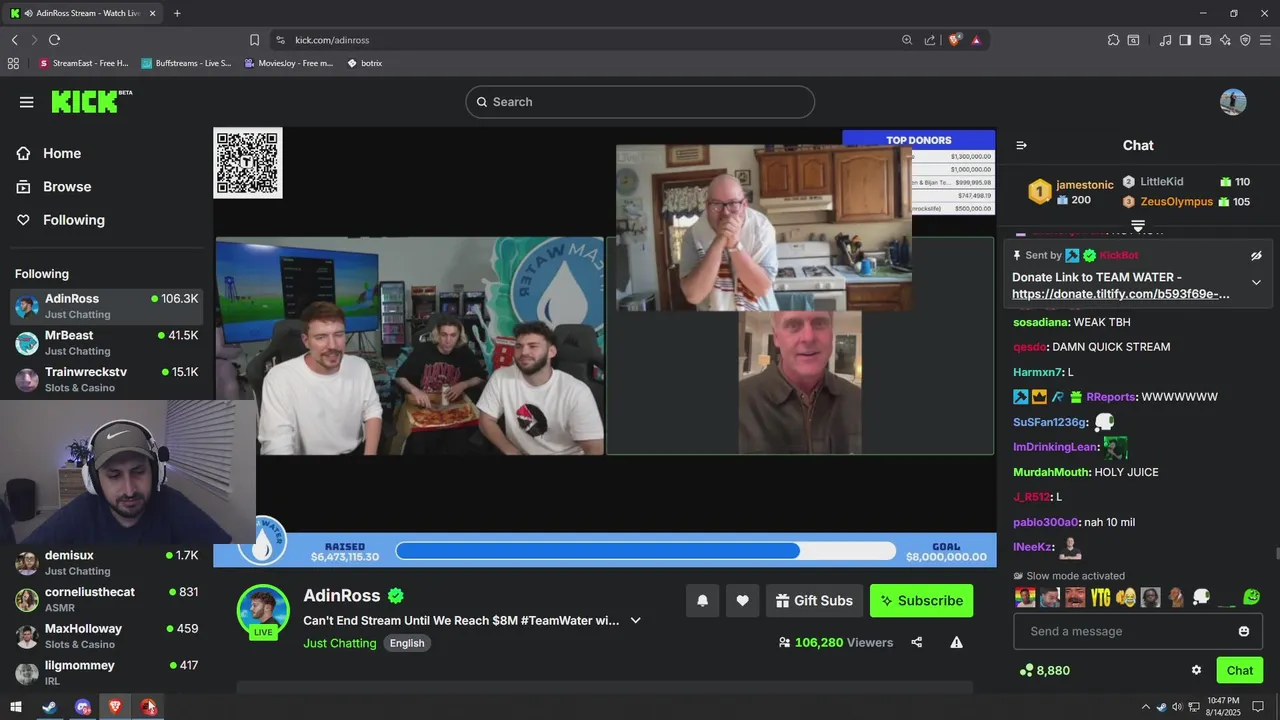Open the browser playlist music note icon

click(x=1165, y=40)
